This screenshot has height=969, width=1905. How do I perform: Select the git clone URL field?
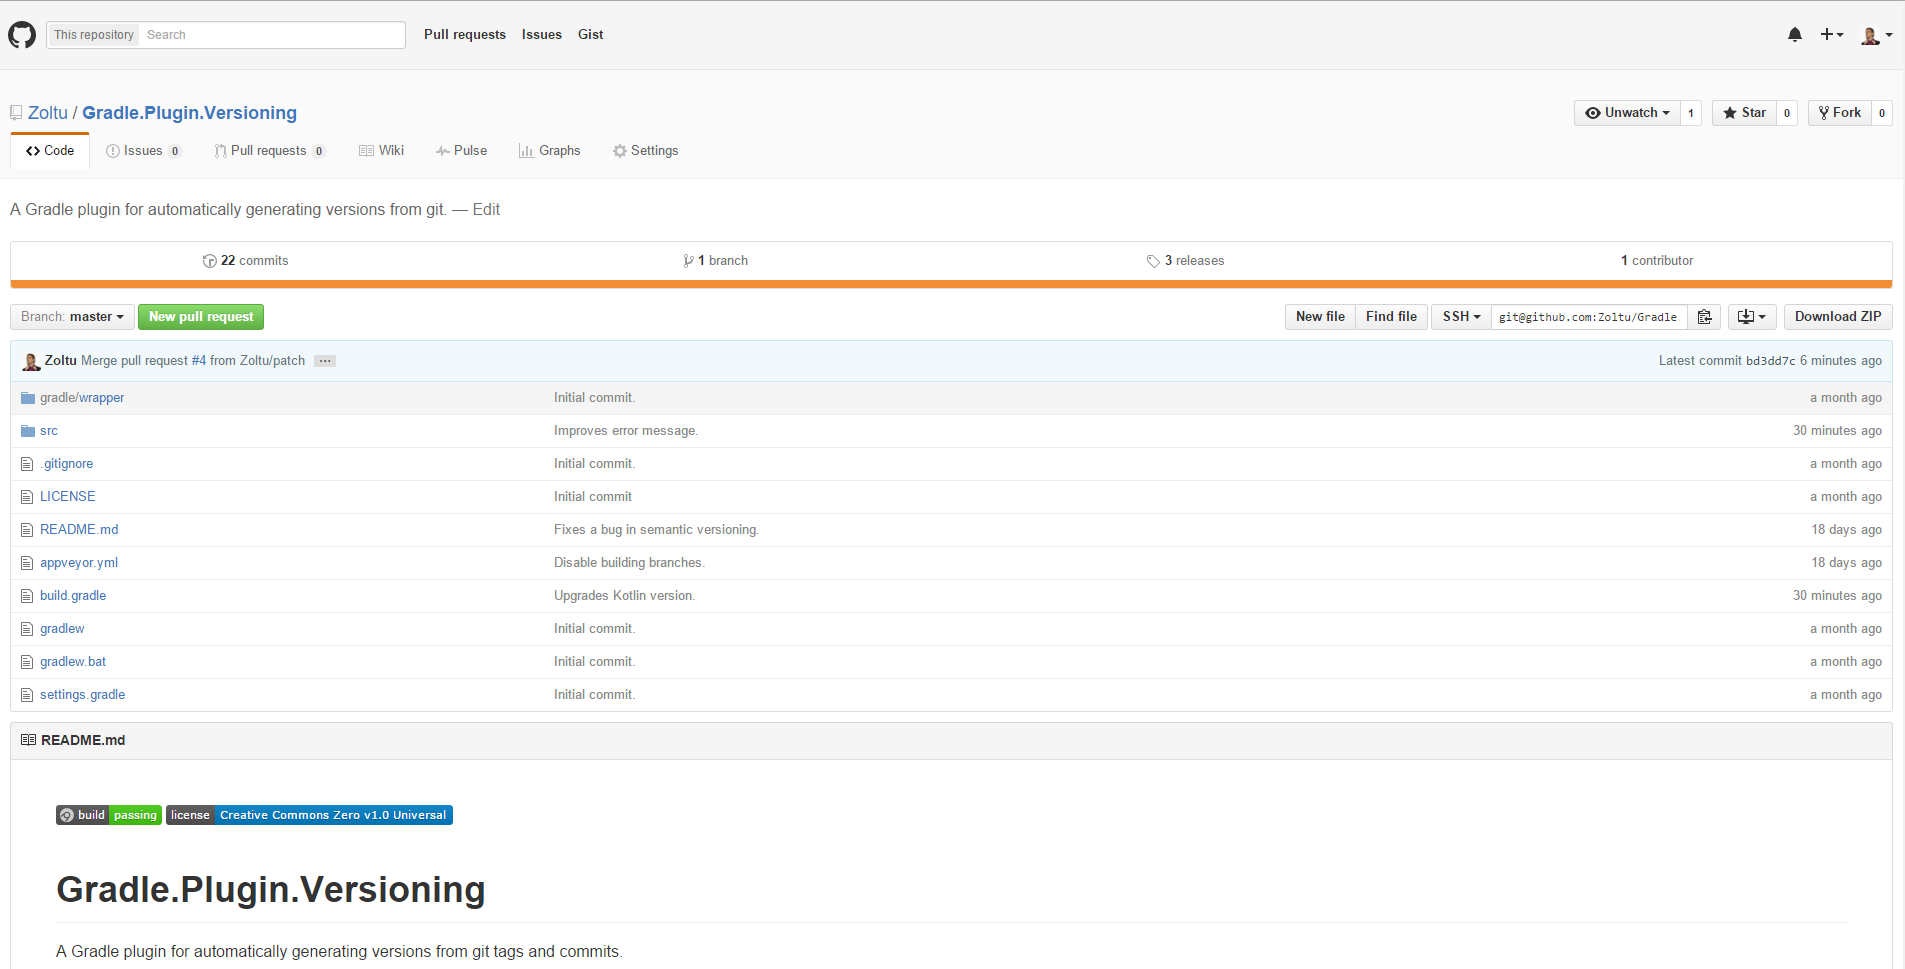[1589, 317]
